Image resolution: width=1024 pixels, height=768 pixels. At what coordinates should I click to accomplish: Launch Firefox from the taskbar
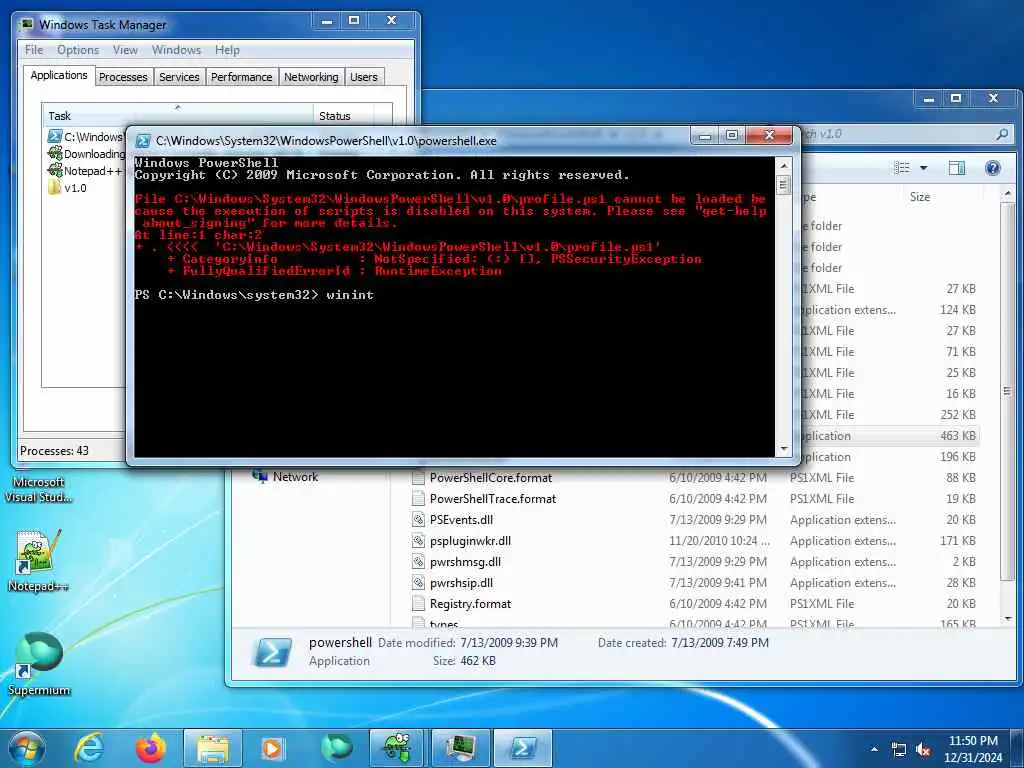point(150,748)
